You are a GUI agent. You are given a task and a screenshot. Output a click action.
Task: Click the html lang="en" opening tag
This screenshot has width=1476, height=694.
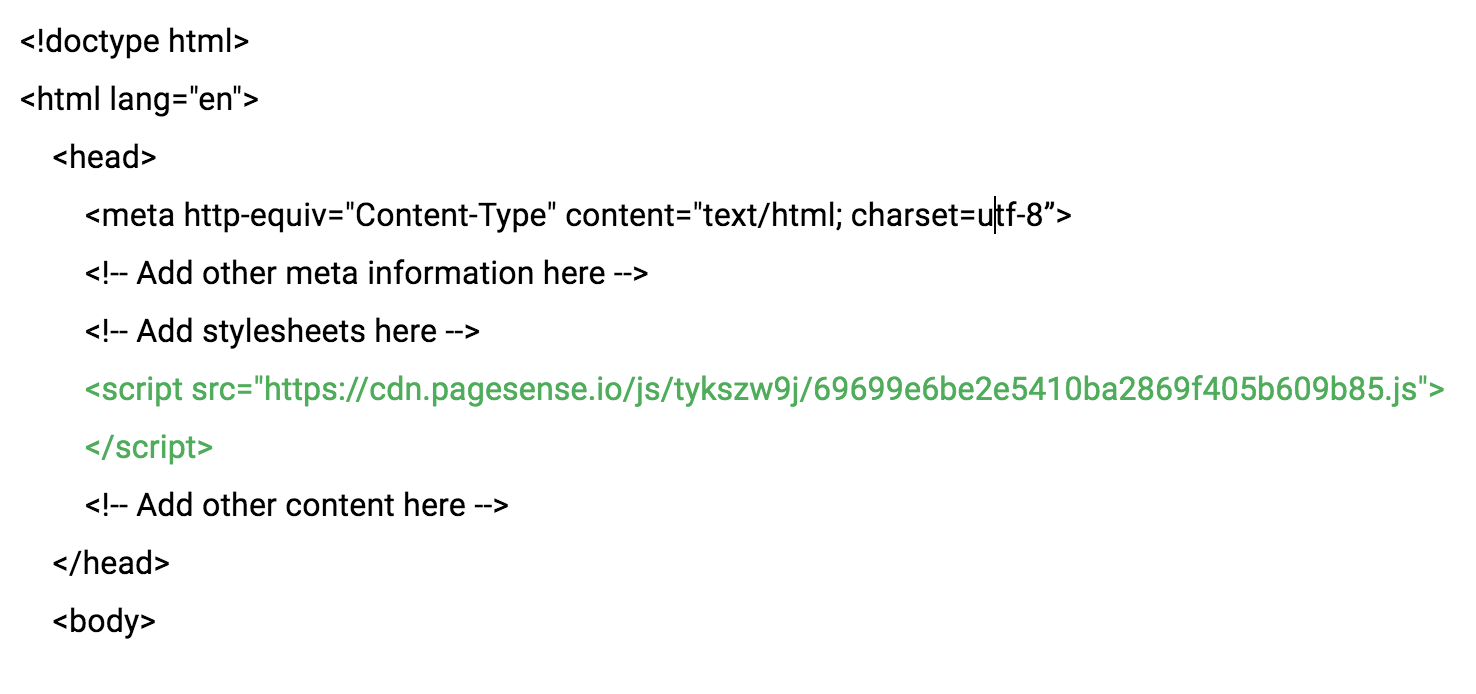139,100
